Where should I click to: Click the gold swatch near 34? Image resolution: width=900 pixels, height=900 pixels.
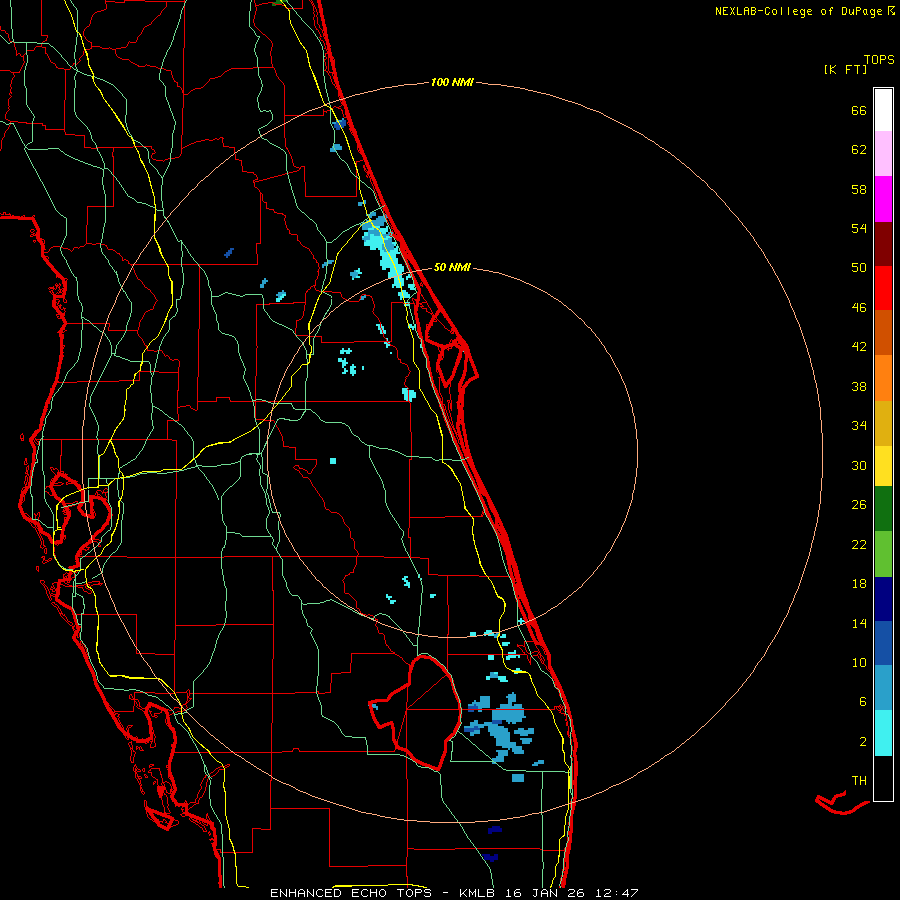tap(883, 423)
